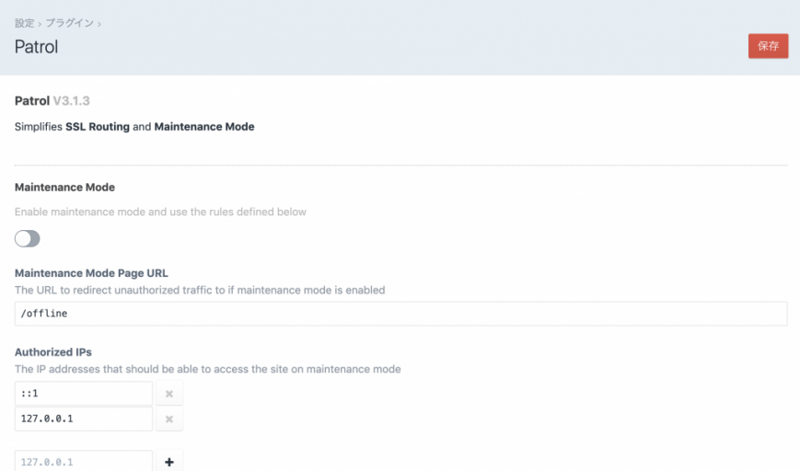This screenshot has height=471, width=800.
Task: Remove the ::1 authorized IP entry
Action: (x=169, y=394)
